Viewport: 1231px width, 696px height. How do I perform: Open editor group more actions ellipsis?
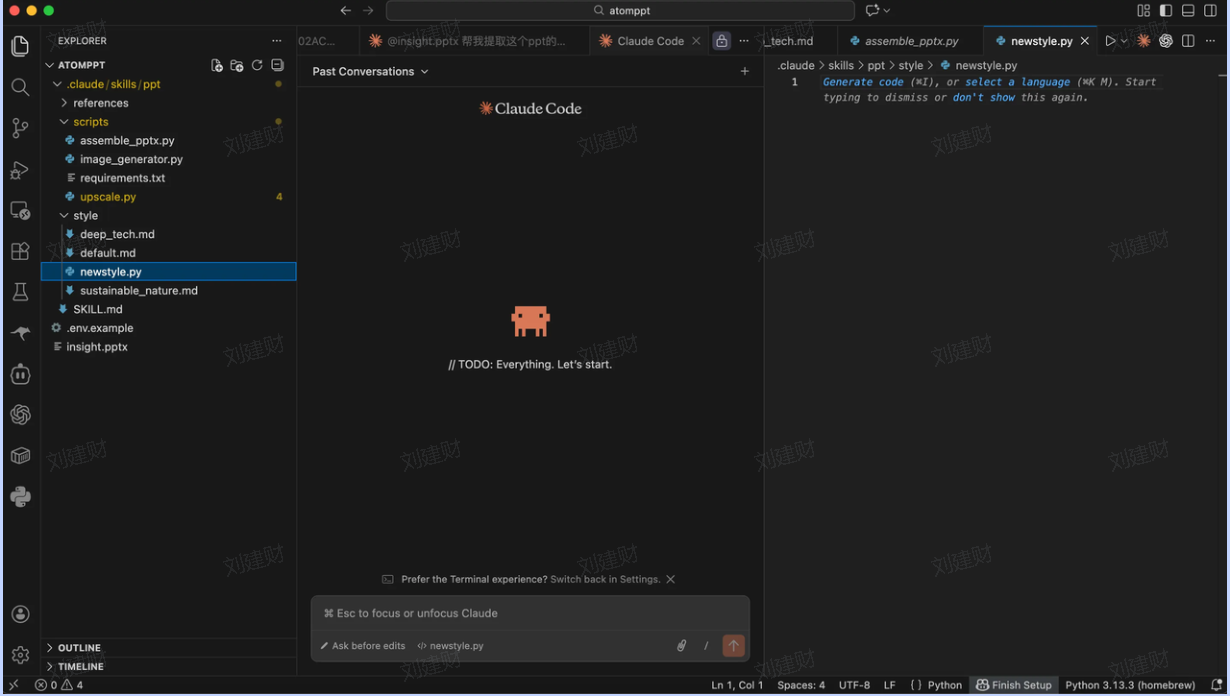click(x=1211, y=41)
